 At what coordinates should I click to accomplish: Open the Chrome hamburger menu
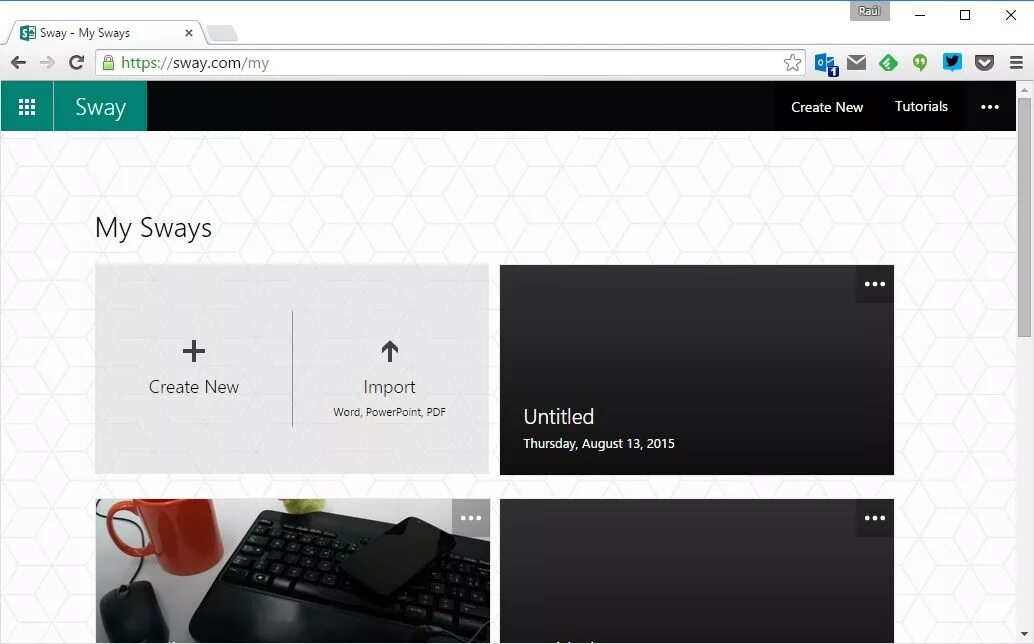[1016, 63]
